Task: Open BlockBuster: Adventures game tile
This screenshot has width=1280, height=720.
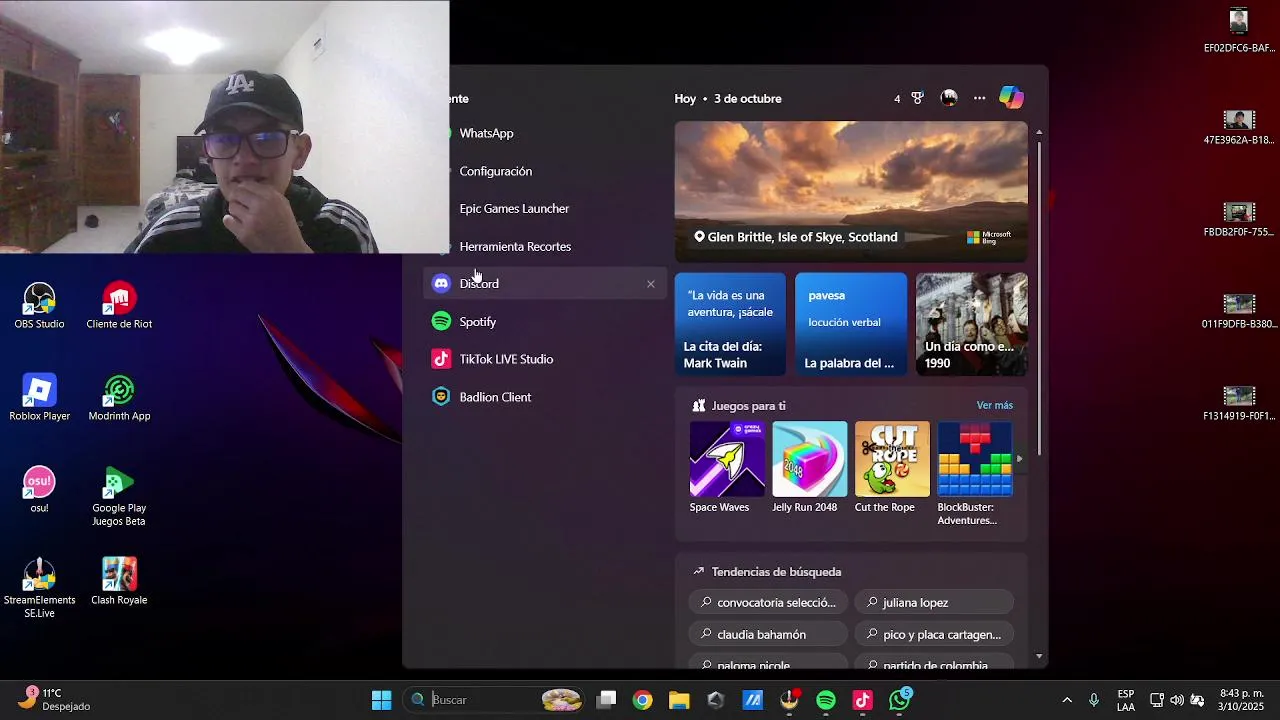Action: pos(974,474)
